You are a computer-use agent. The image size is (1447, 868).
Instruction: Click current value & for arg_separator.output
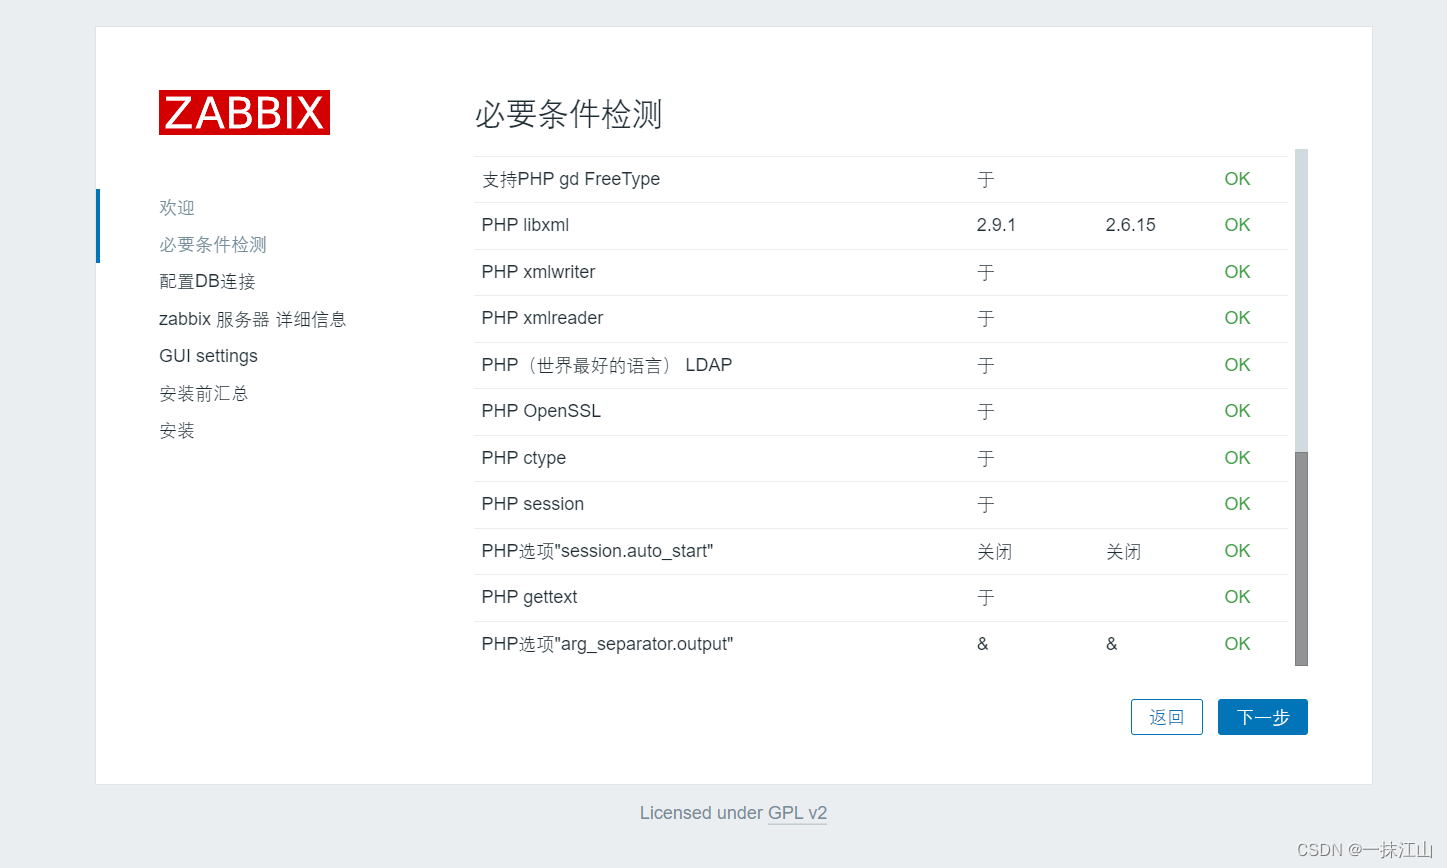tap(983, 644)
